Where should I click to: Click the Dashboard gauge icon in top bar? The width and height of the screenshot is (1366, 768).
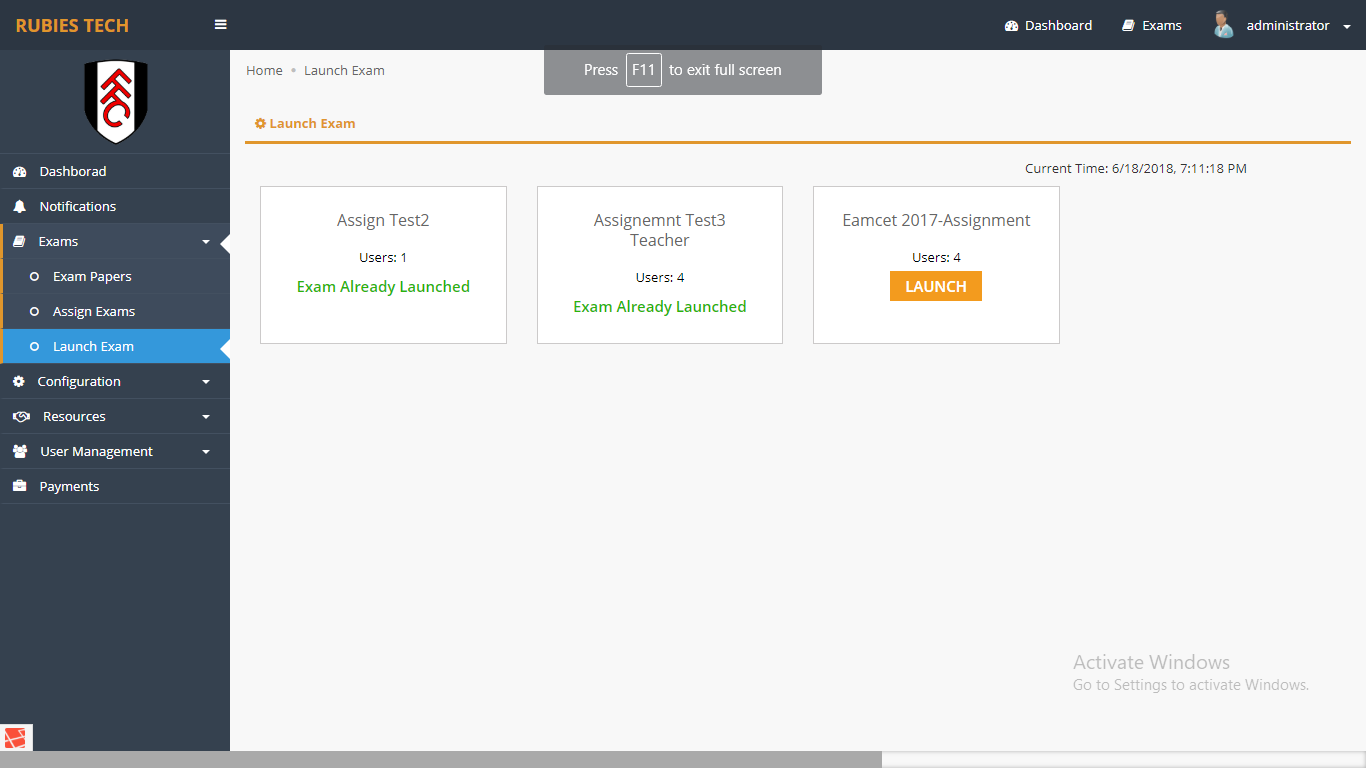coord(1011,26)
